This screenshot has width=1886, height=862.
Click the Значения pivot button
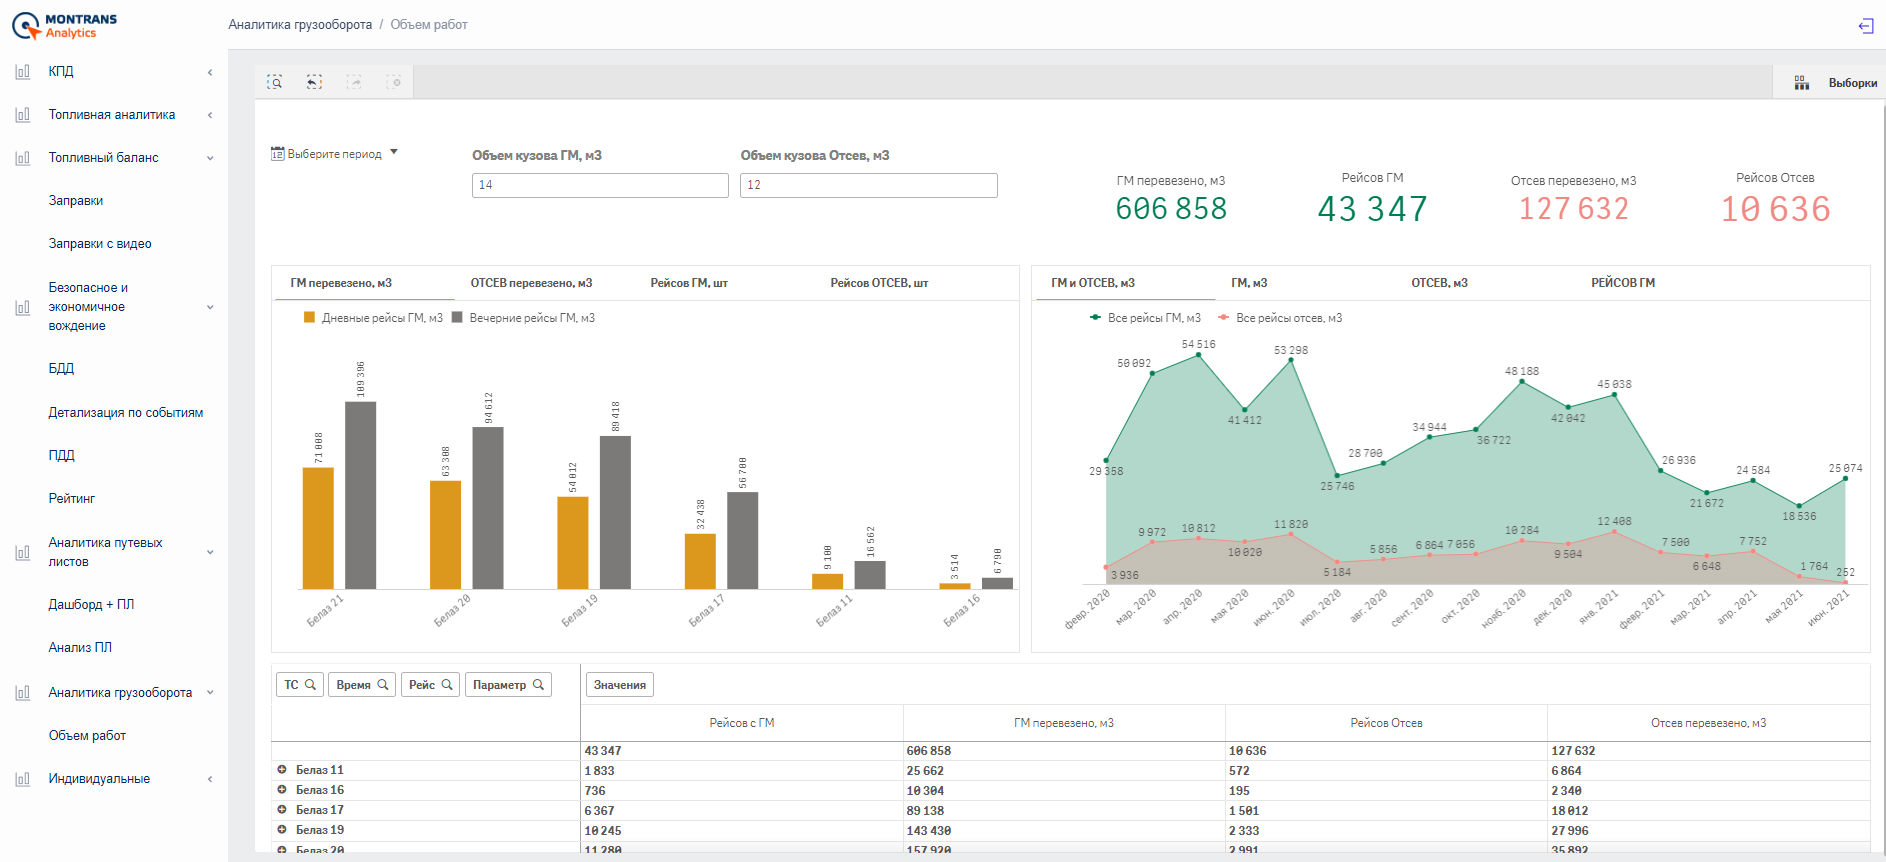(620, 685)
